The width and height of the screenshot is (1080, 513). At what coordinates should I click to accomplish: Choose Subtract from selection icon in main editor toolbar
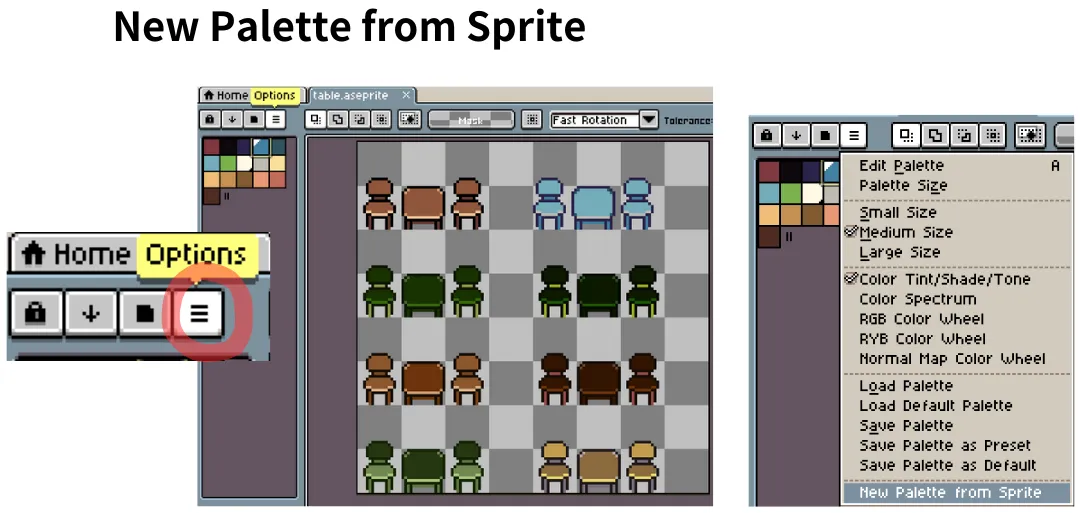(x=359, y=120)
